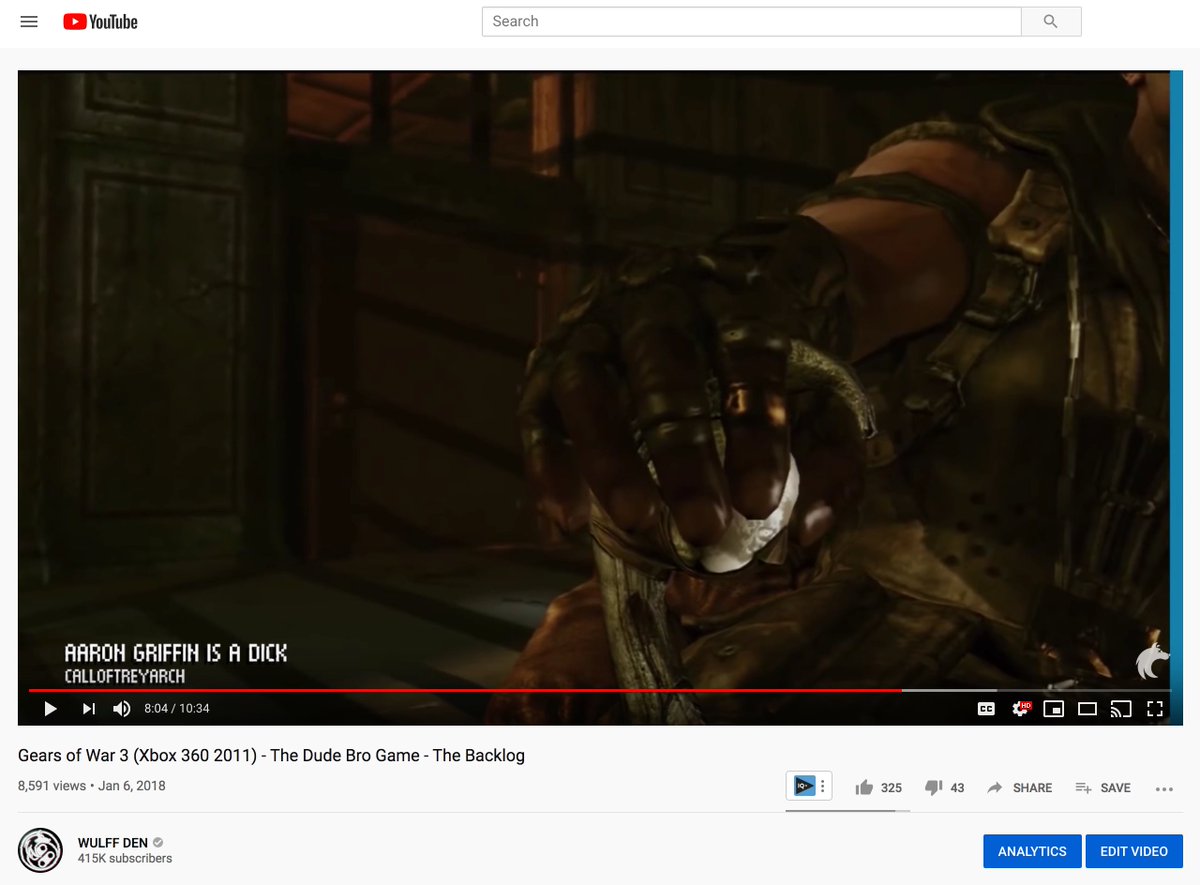Click the "415K subscribers" text

coord(125,859)
